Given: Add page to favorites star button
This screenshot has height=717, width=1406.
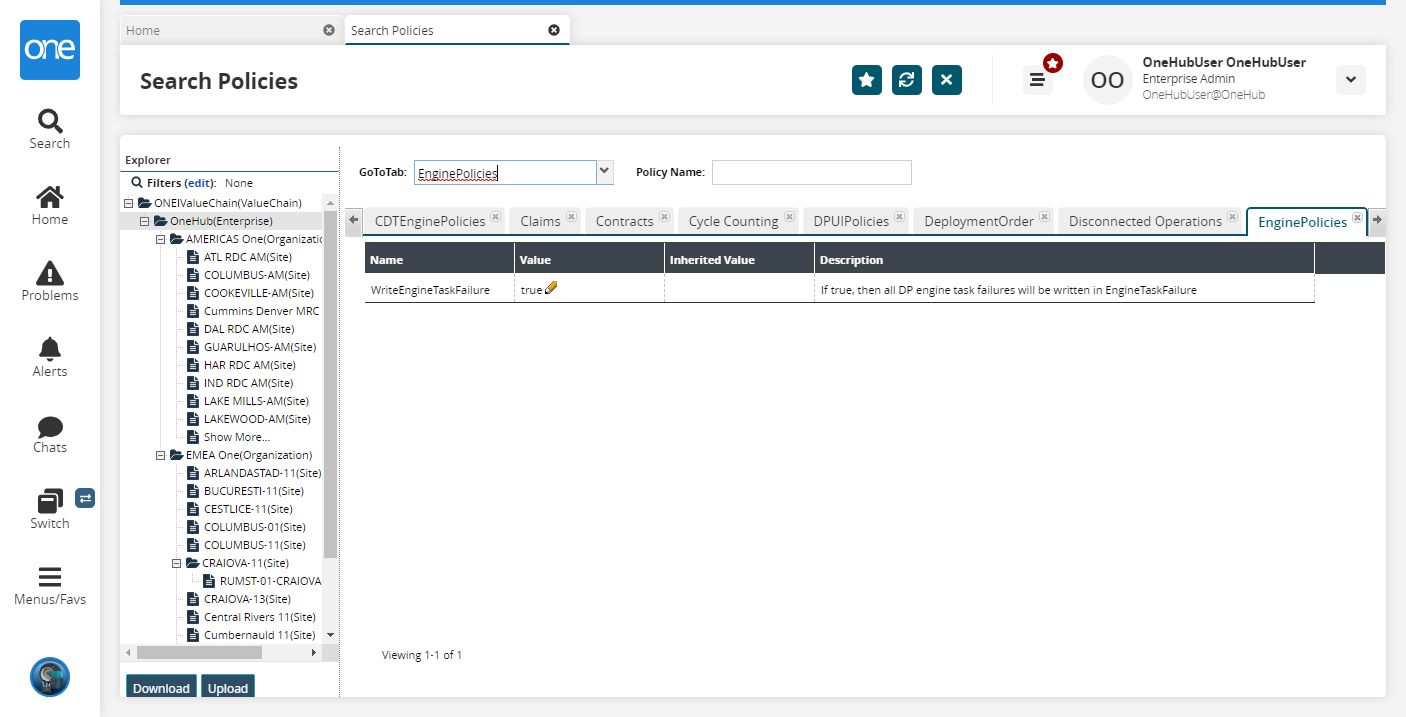Looking at the screenshot, I should click(x=867, y=80).
